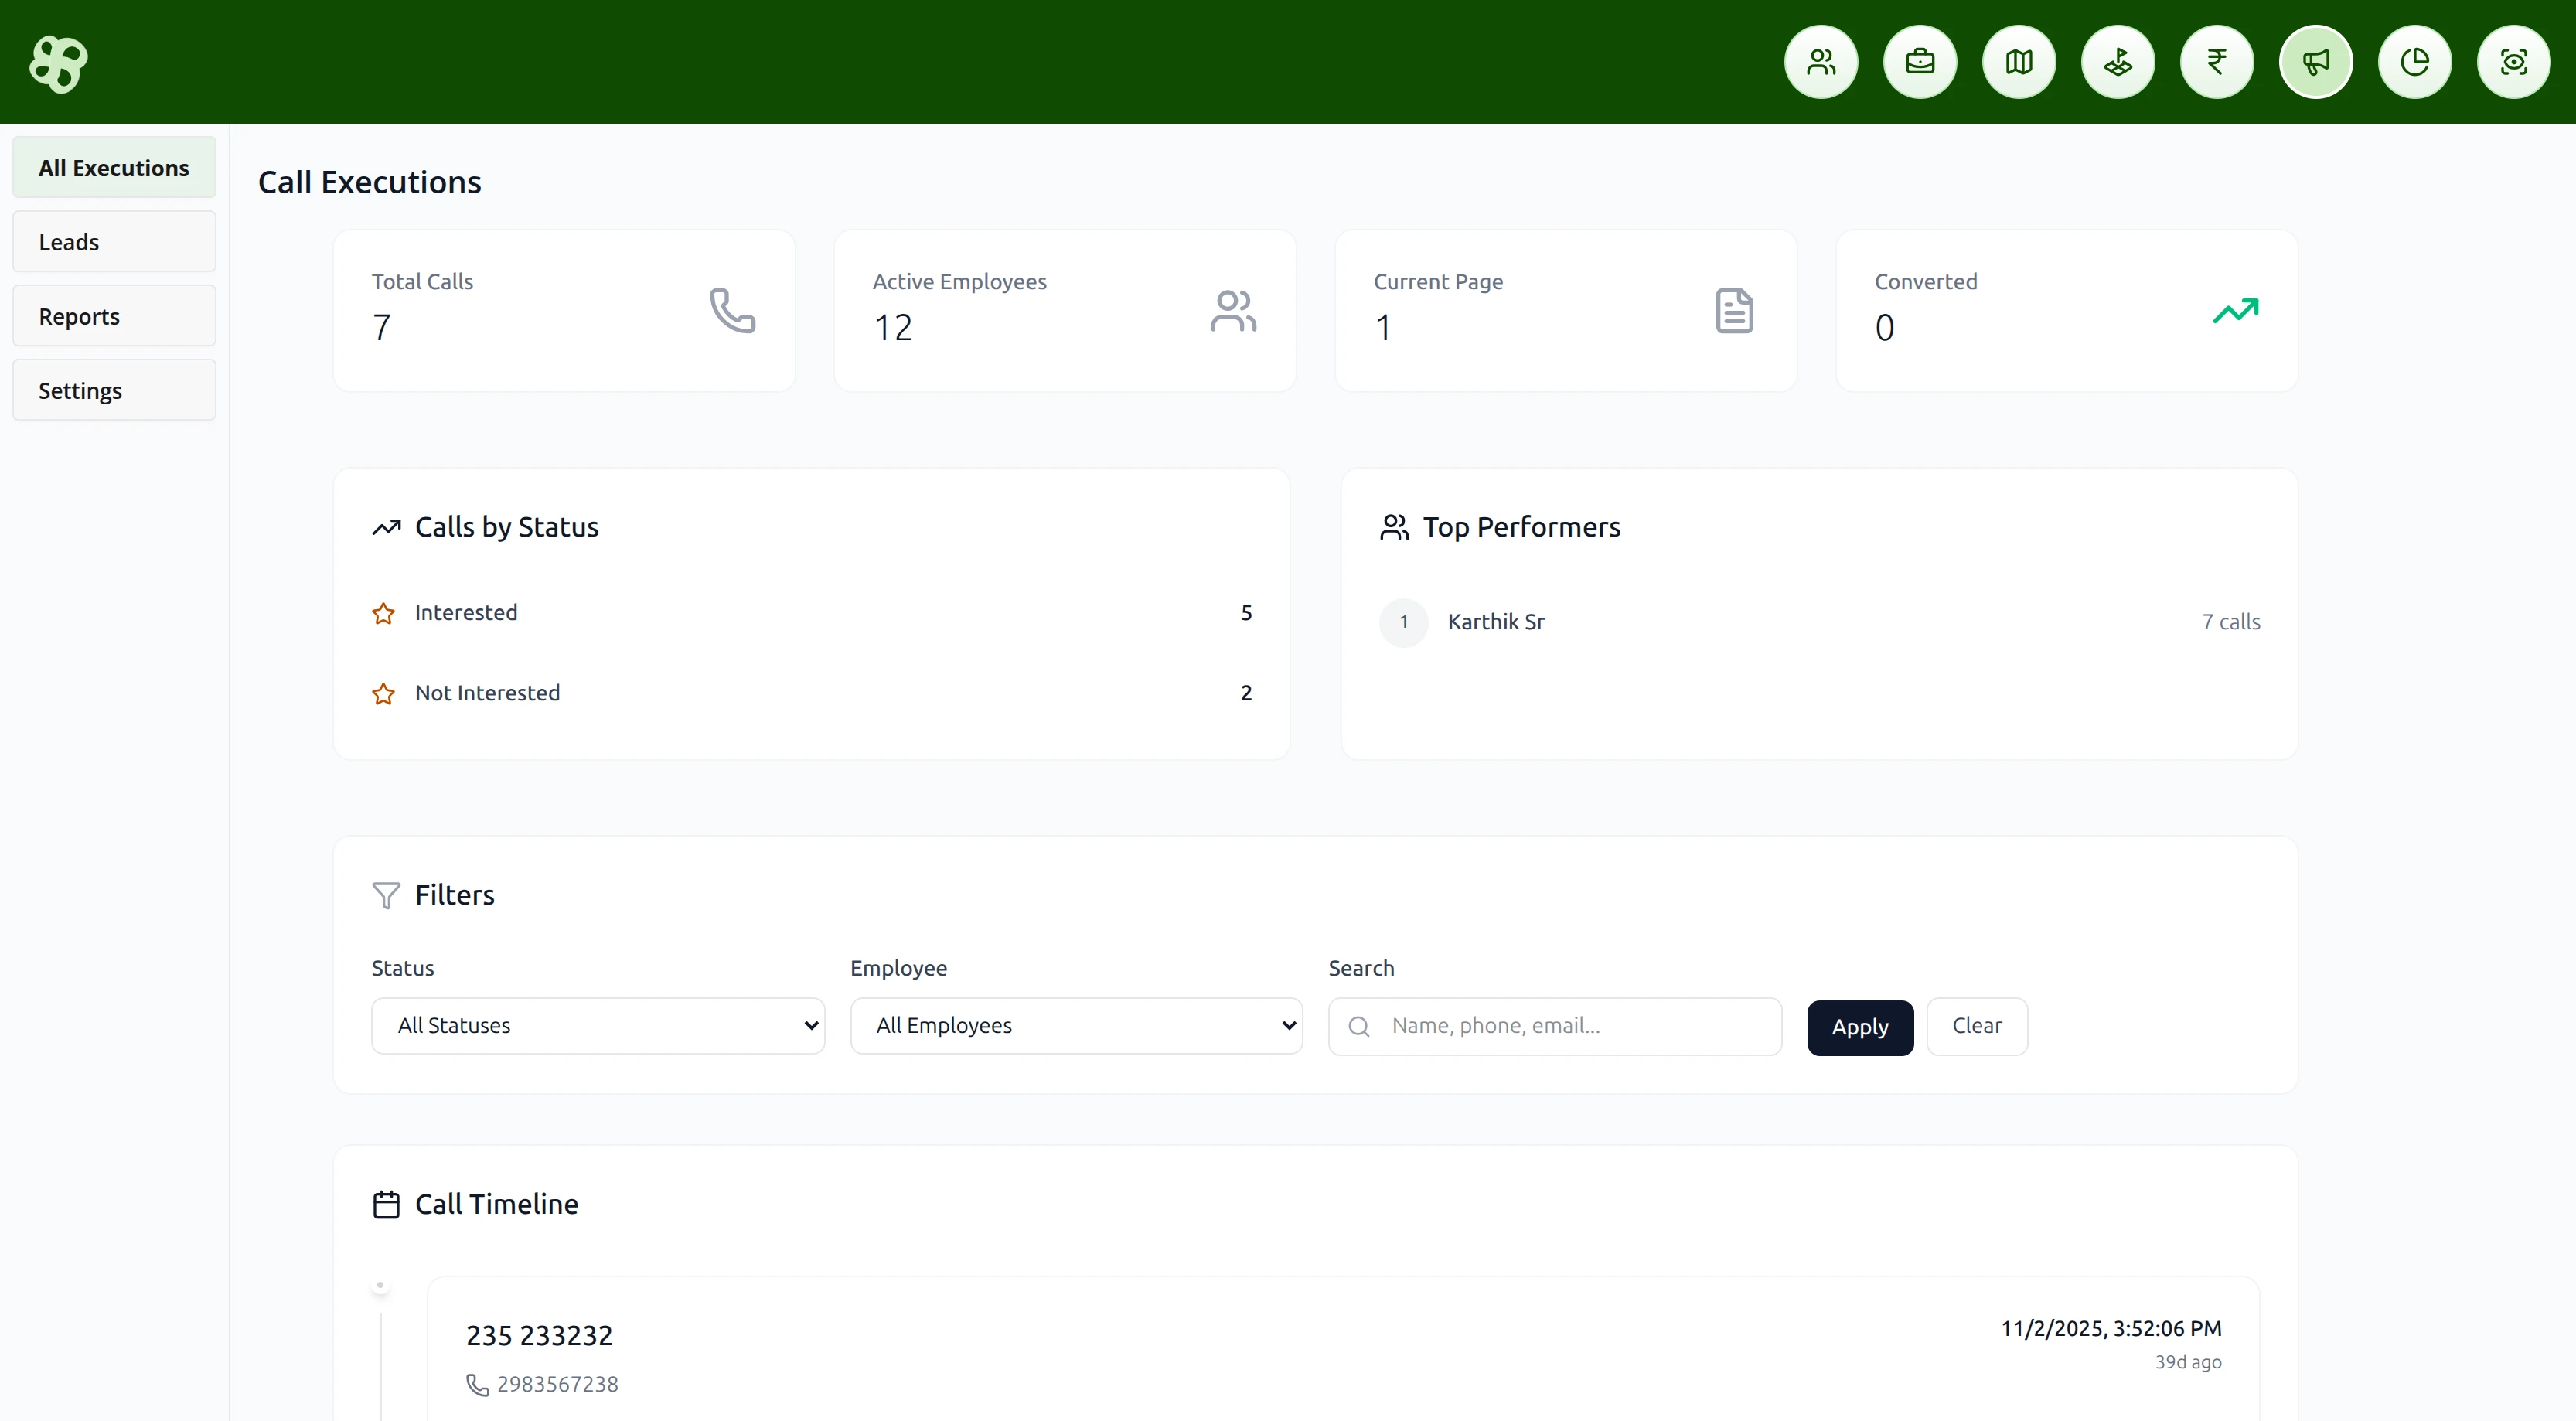Click the milestone flag icon in top bar
The width and height of the screenshot is (2576, 1421).
[x=2118, y=62]
